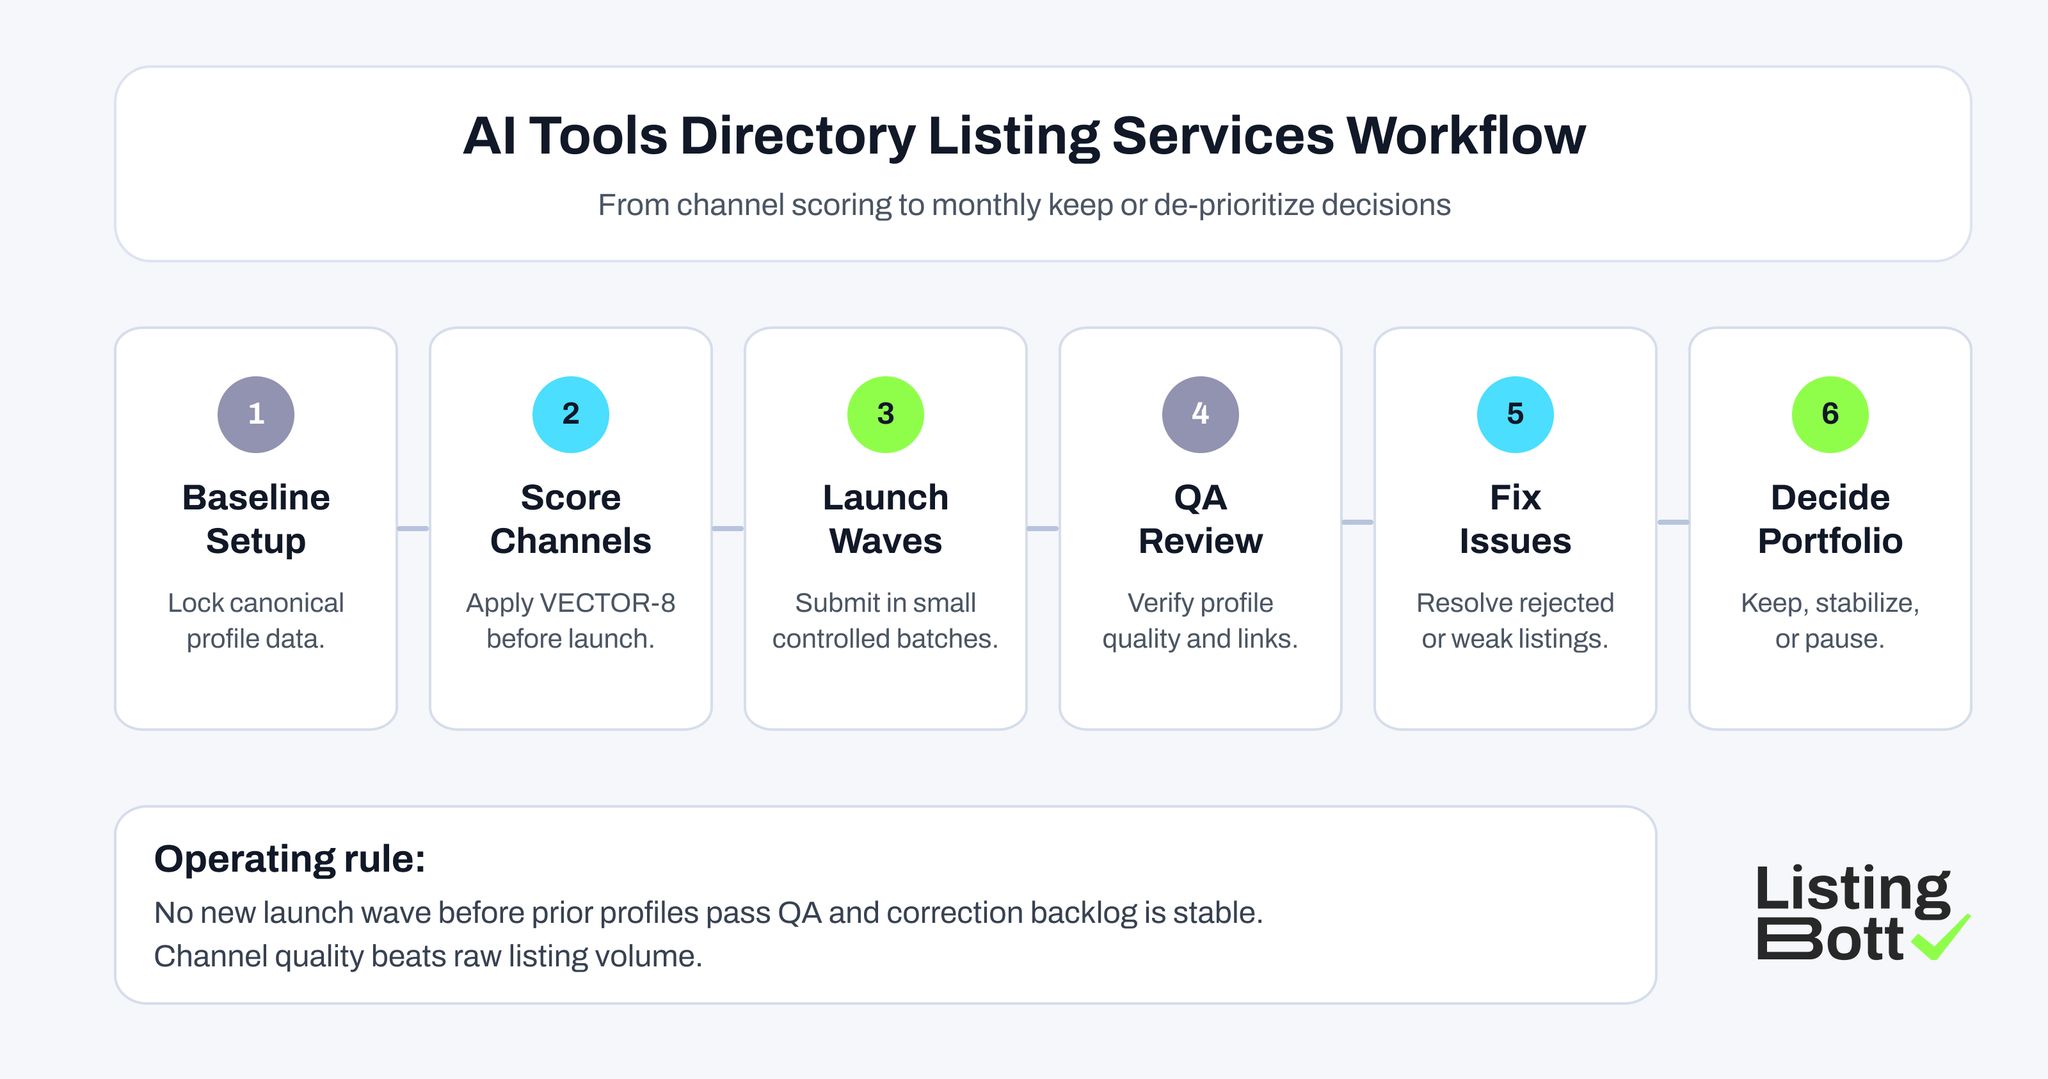Click the gray step 4 circle
This screenshot has width=2048, height=1079.
(1200, 413)
